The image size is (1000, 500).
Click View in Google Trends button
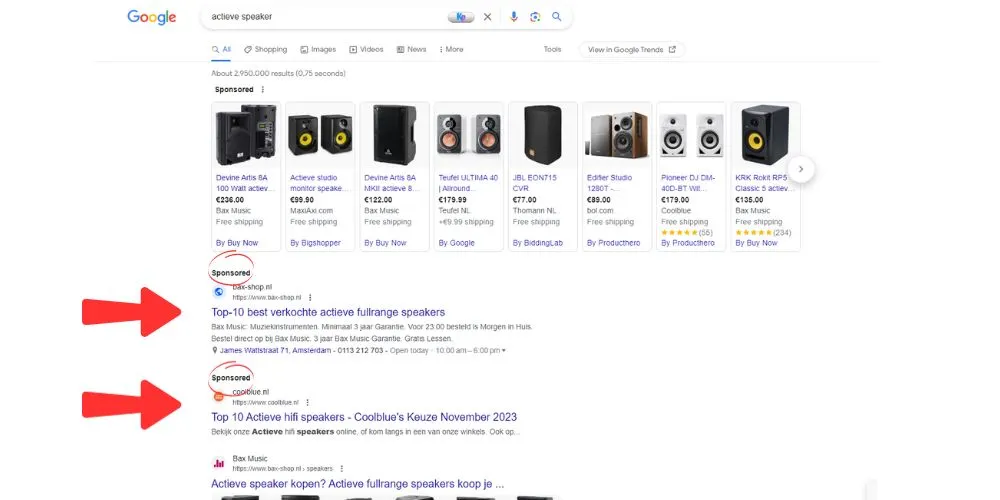click(631, 50)
